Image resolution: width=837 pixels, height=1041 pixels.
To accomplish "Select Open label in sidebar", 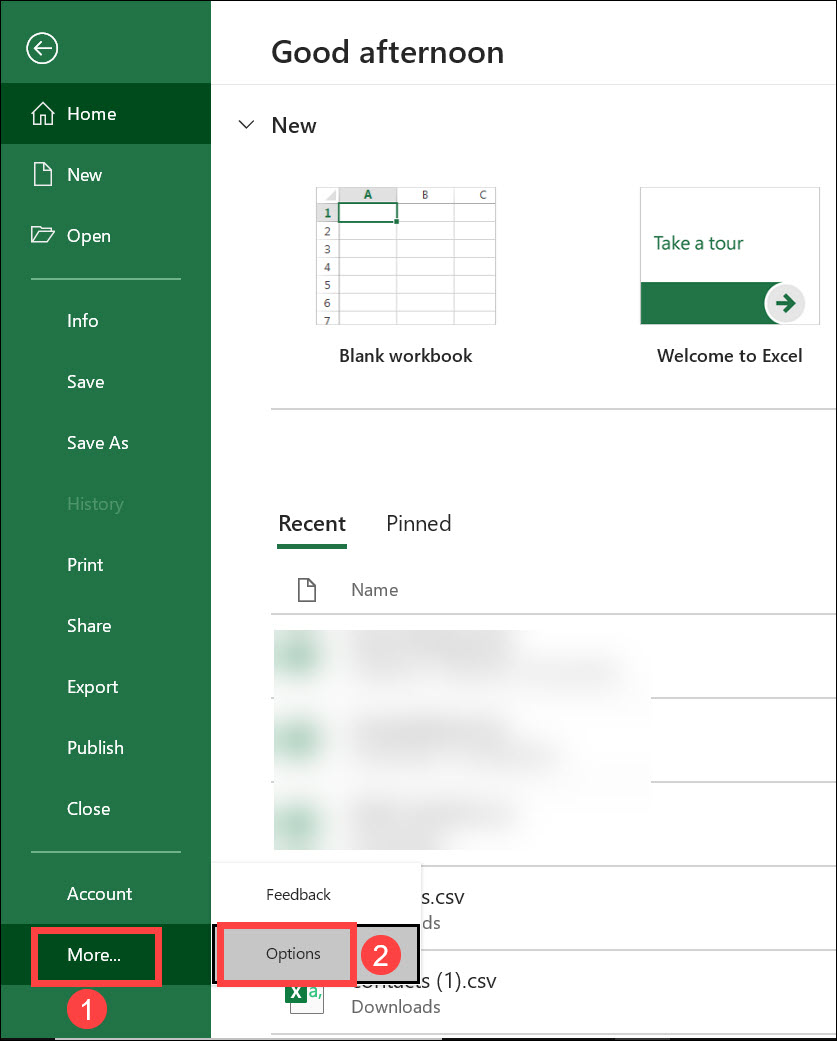I will [x=89, y=236].
